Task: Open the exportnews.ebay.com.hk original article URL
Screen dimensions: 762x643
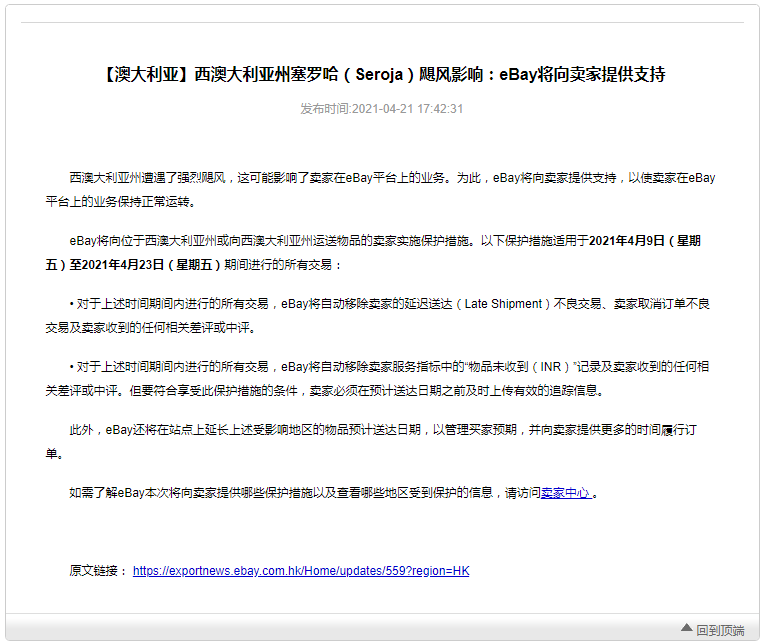Action: point(301,571)
